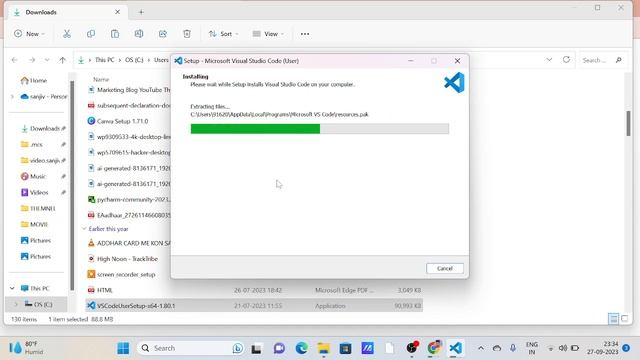This screenshot has height=360, width=640.
Task: Open the Chat app on taskbar
Action: tap(279, 348)
